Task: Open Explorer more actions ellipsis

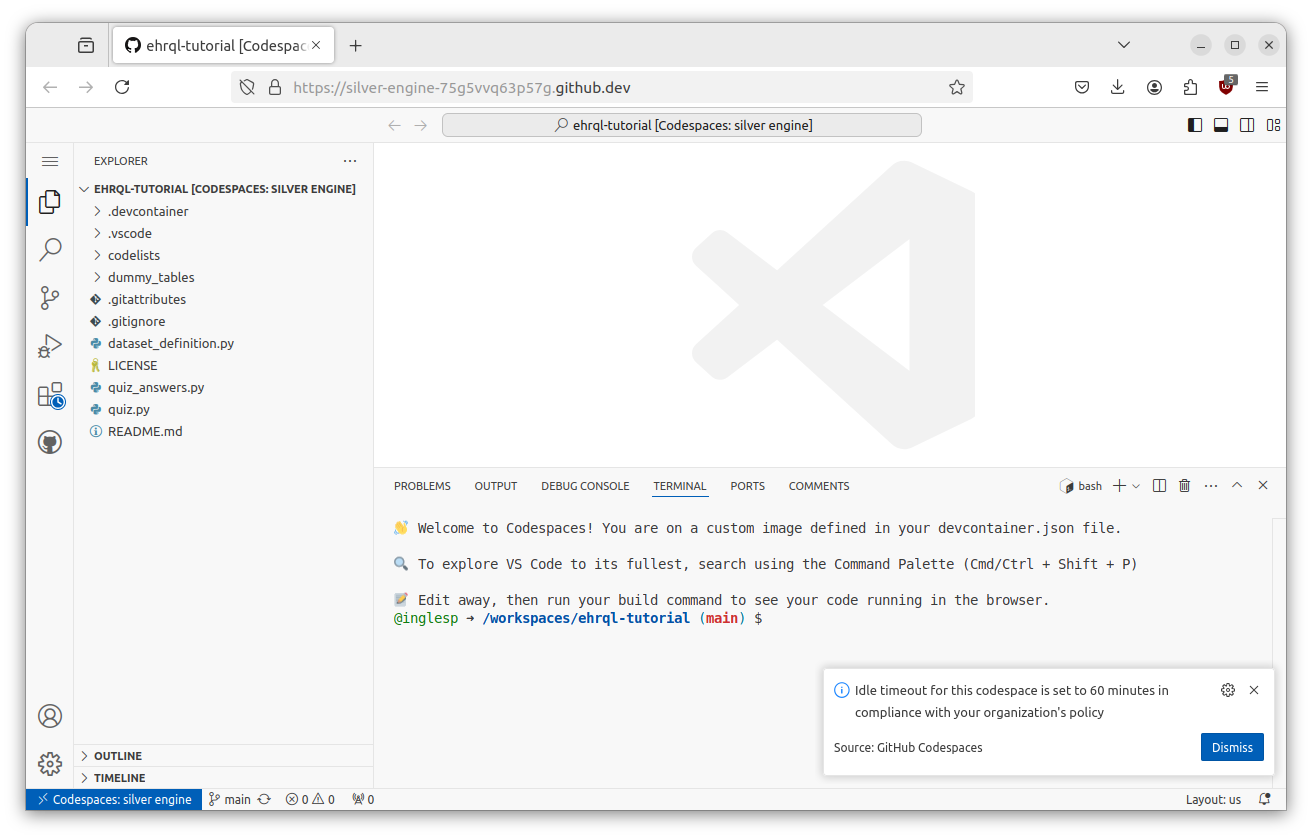Action: 350,161
